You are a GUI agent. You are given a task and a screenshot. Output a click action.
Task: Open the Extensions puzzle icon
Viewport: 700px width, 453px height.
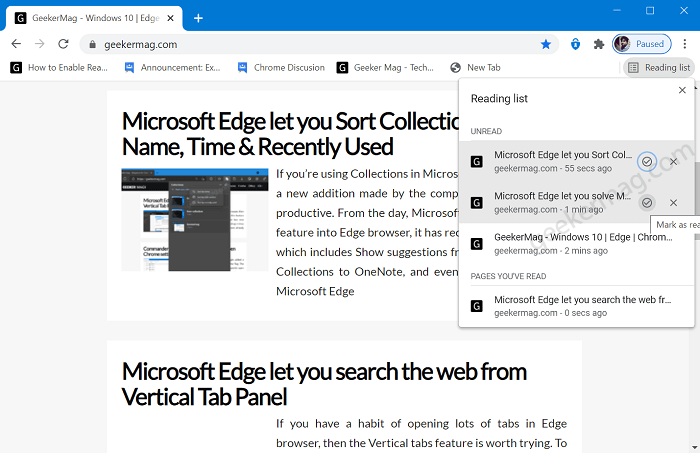pos(599,44)
